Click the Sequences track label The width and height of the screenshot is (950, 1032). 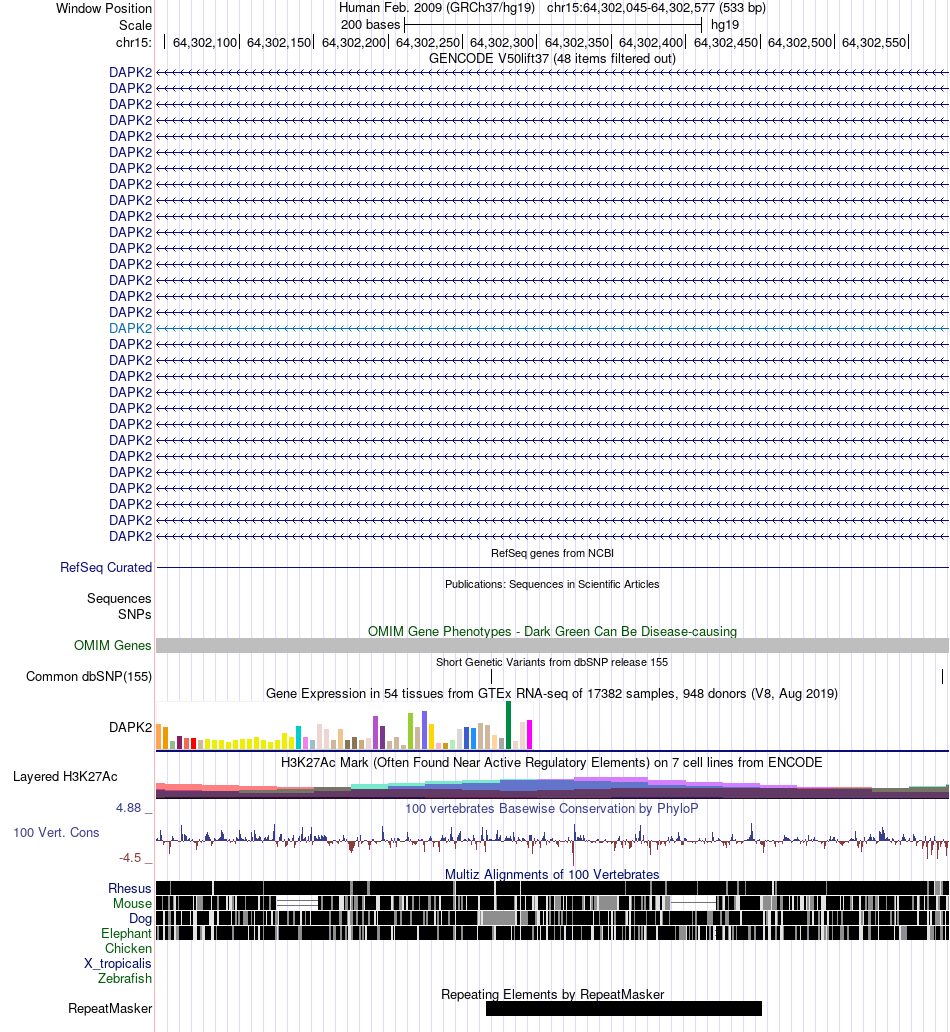point(119,598)
